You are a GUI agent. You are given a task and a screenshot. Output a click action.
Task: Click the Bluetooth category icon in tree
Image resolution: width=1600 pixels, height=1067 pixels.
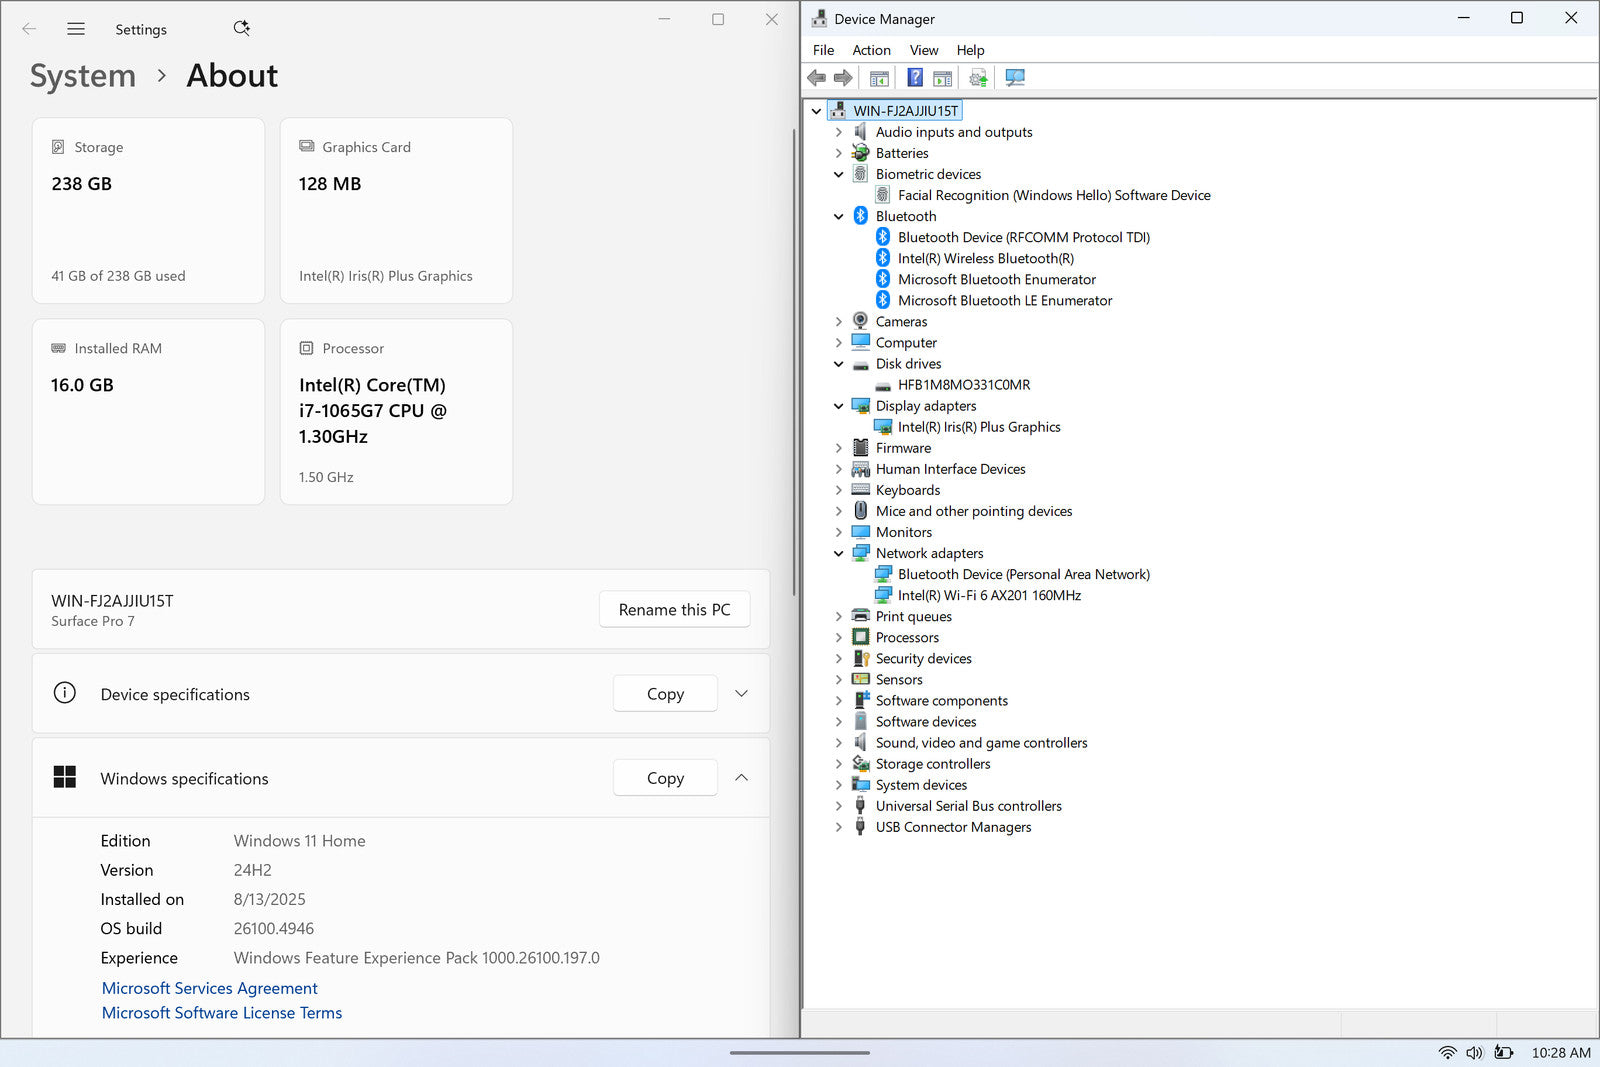coord(860,216)
